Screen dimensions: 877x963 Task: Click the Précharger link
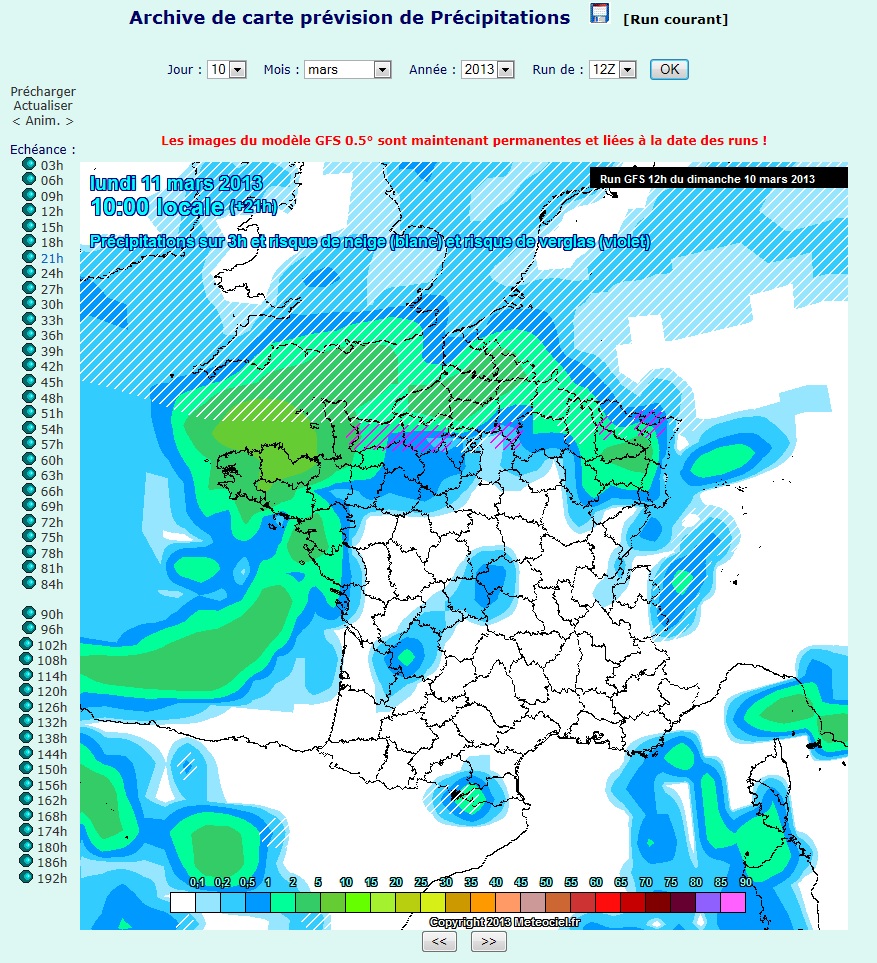43,92
